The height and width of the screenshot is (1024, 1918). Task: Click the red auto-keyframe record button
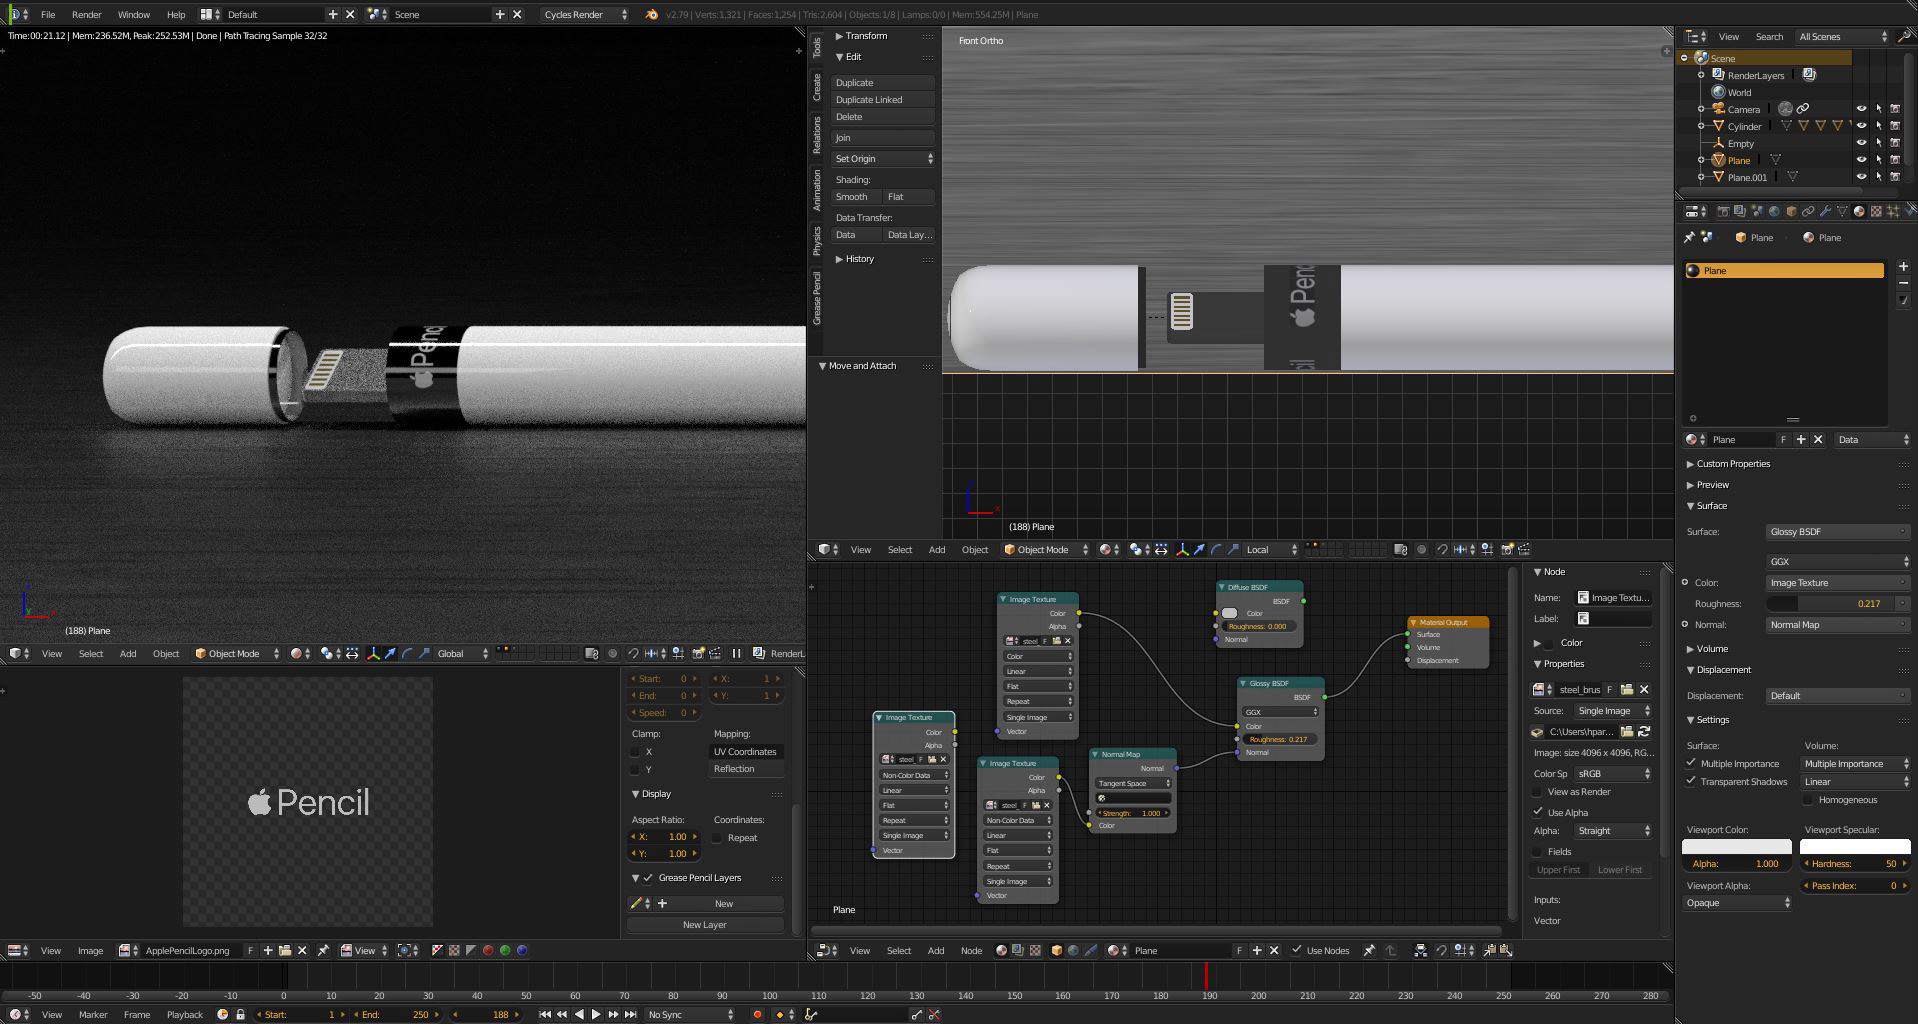click(x=757, y=1014)
